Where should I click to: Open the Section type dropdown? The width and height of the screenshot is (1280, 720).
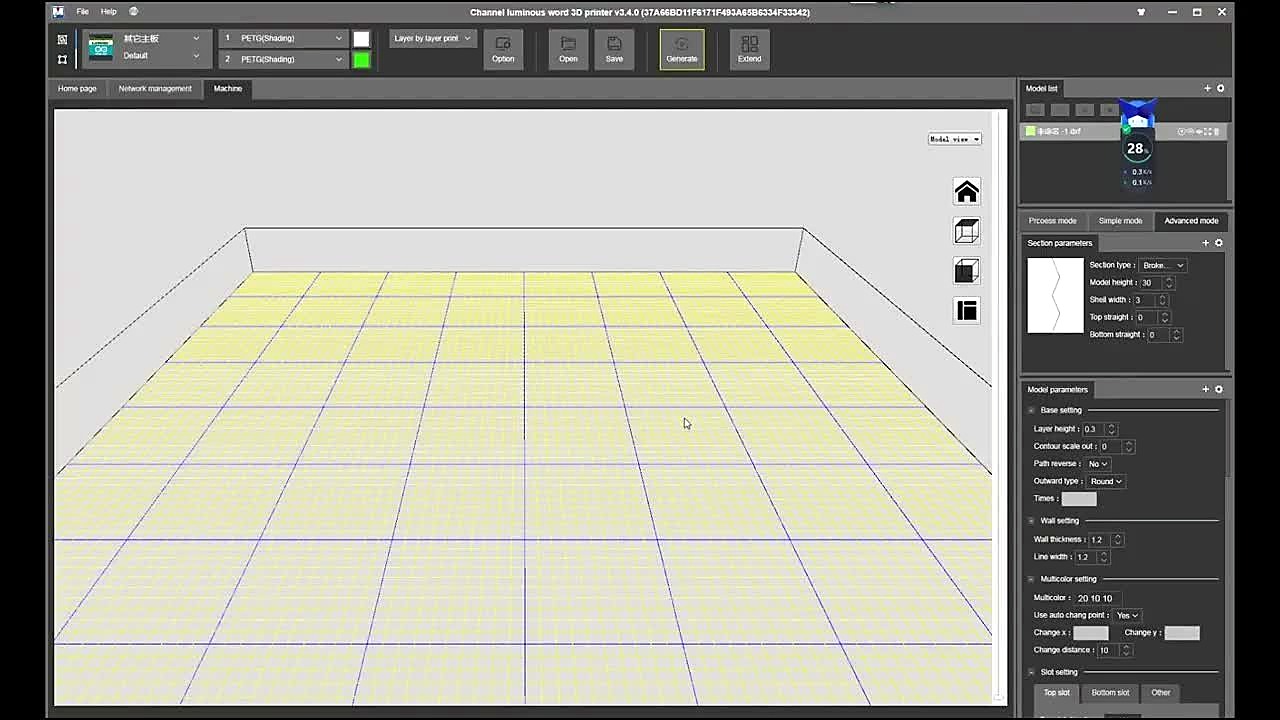[x=1163, y=265]
